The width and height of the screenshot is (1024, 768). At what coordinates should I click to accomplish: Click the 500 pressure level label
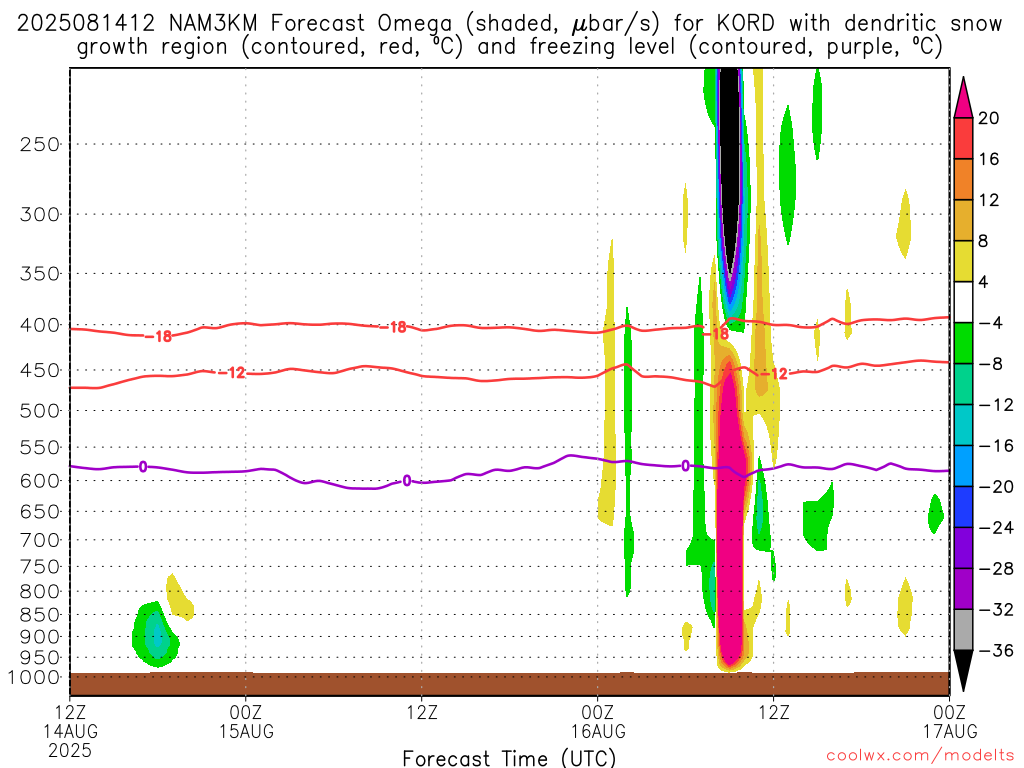40,411
